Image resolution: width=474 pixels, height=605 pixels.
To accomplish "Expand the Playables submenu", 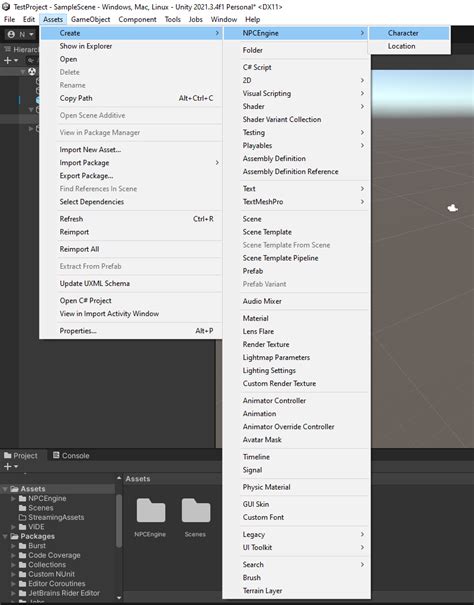I will point(296,145).
